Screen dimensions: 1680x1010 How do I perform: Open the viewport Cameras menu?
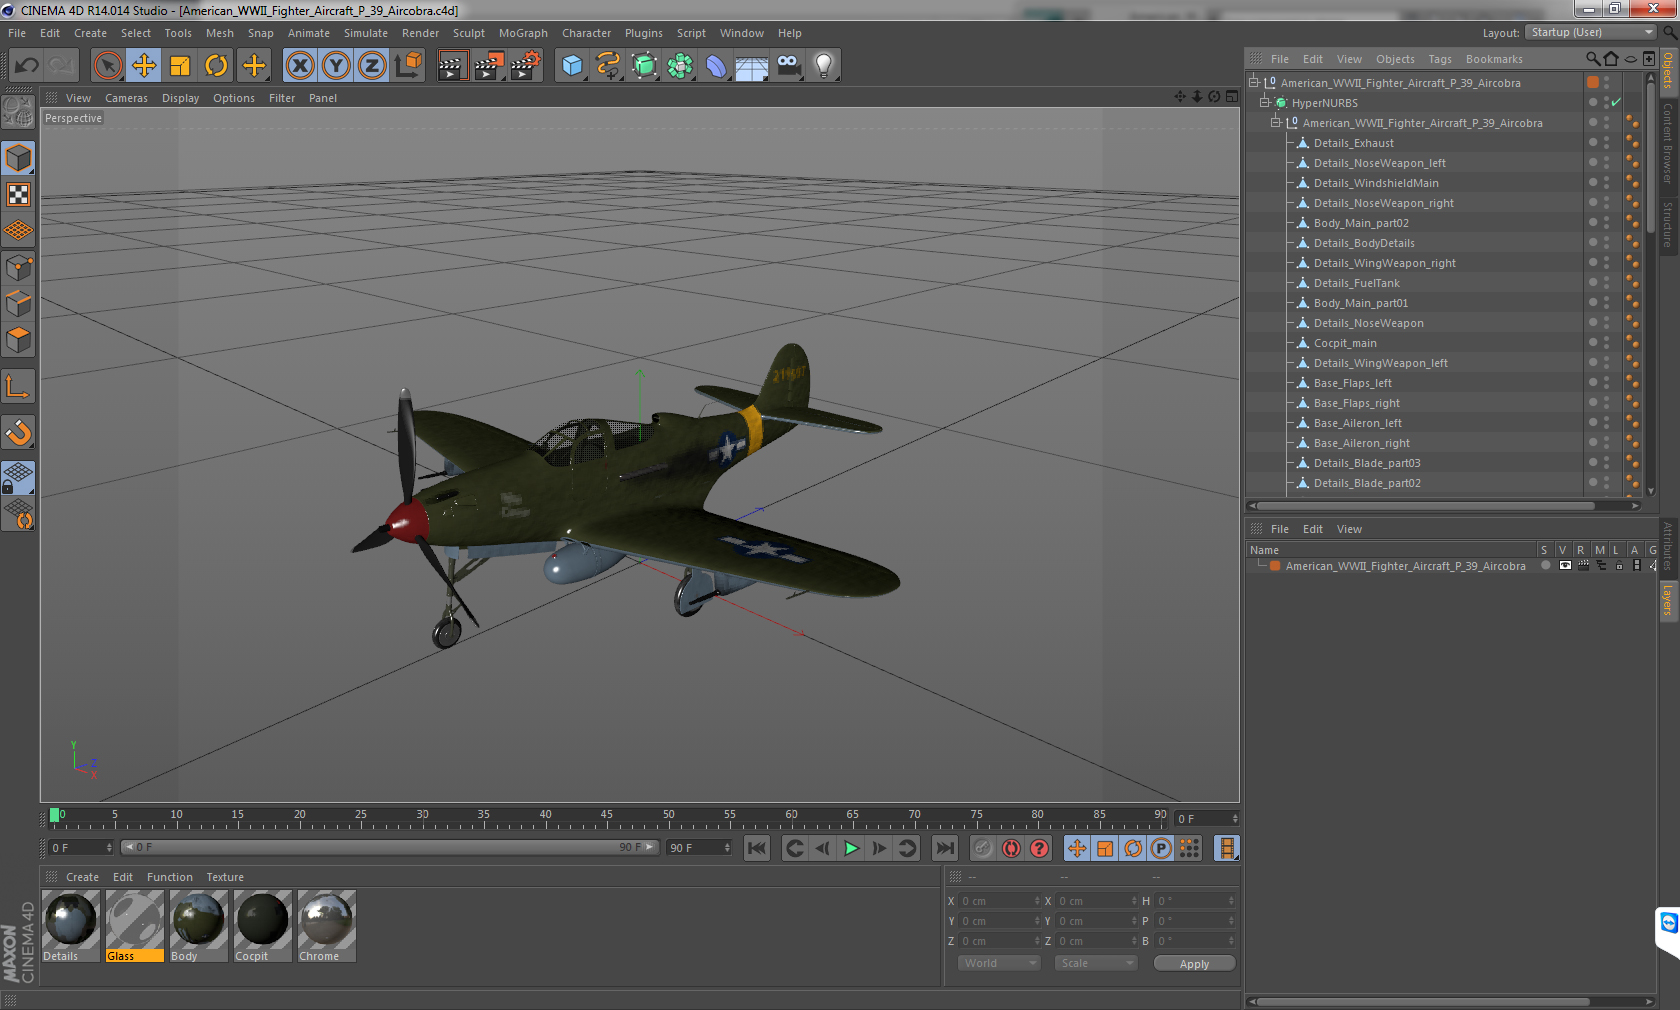(x=126, y=98)
